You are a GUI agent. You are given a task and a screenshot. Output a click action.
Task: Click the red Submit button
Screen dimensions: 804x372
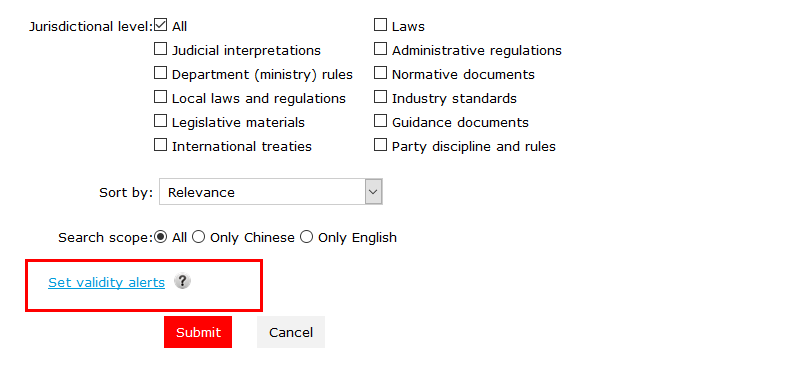pos(198,332)
